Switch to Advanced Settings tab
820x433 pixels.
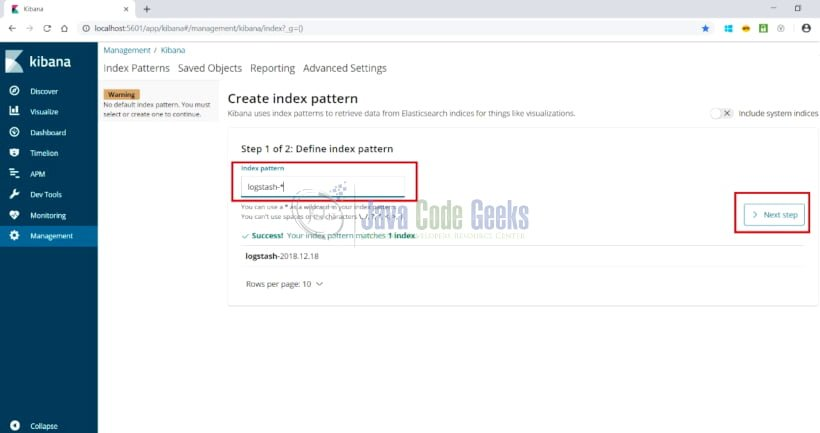(x=345, y=68)
